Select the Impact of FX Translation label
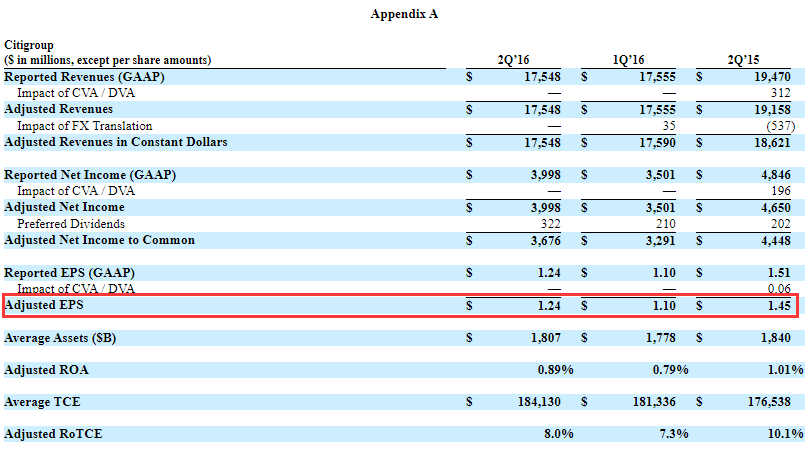Screen dimensions: 811x456 pos(85,126)
